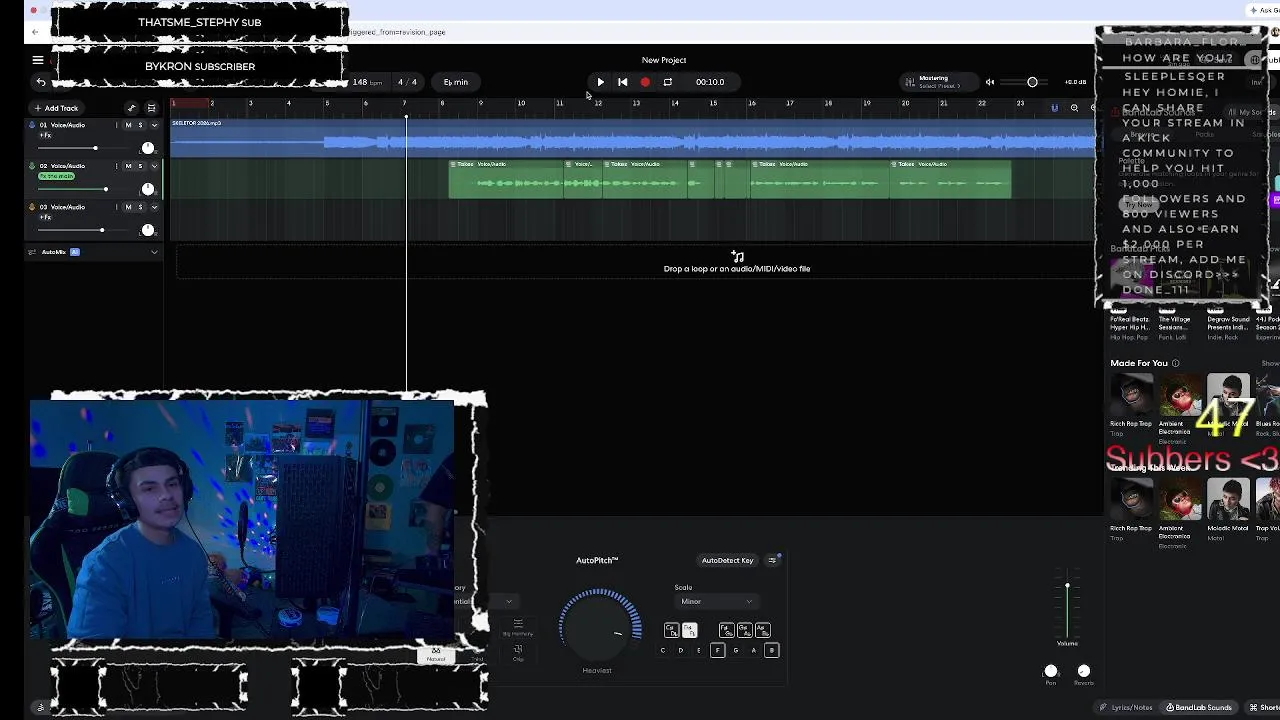Toggle the C note key
This screenshot has height=720, width=1280.
(662, 650)
